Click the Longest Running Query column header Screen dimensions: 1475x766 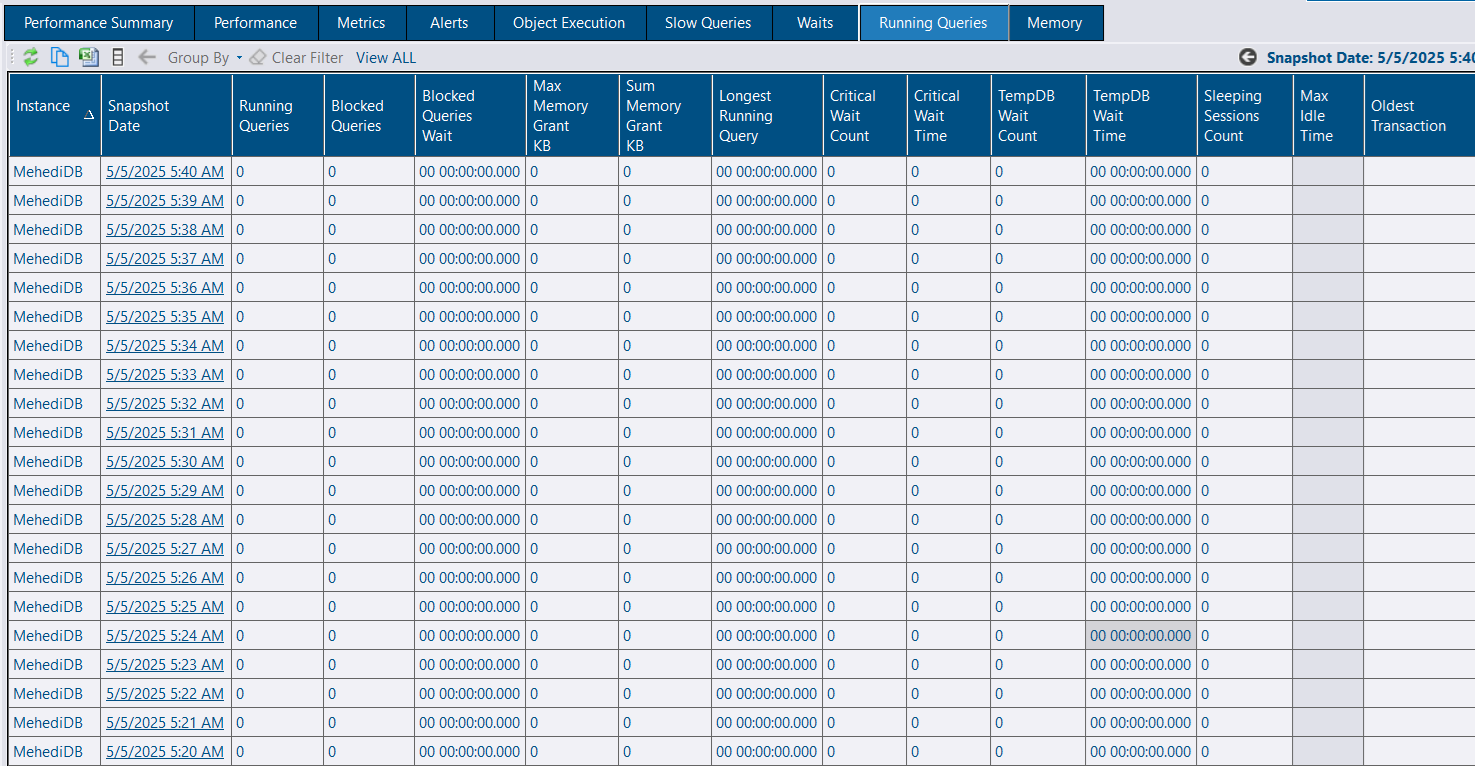(745, 115)
